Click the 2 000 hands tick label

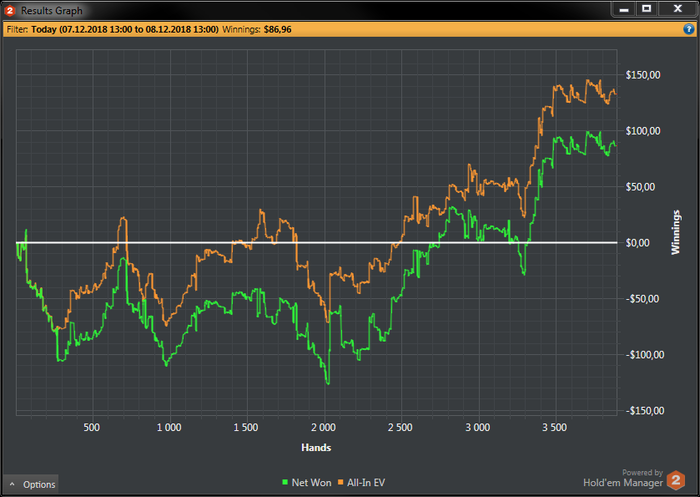coord(323,427)
